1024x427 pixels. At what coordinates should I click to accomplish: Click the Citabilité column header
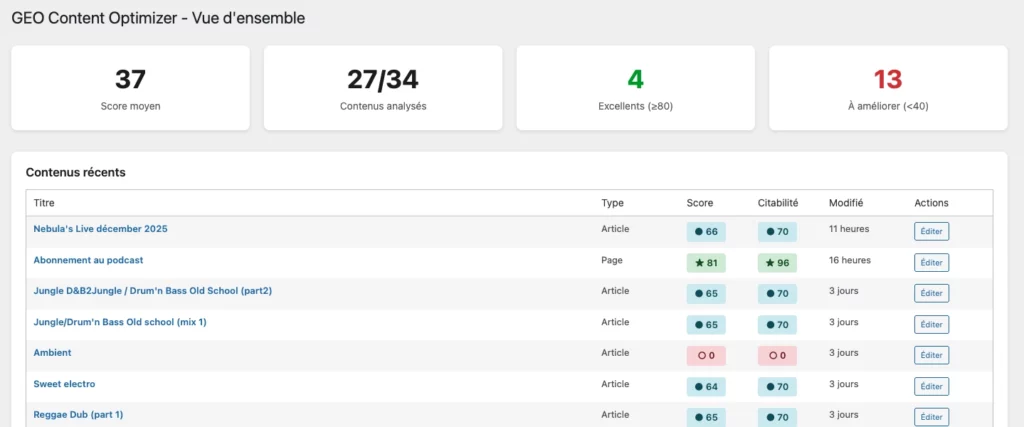pos(778,203)
